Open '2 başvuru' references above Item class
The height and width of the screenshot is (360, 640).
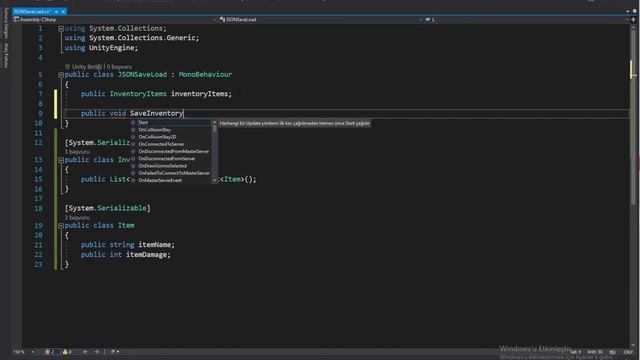(x=77, y=218)
